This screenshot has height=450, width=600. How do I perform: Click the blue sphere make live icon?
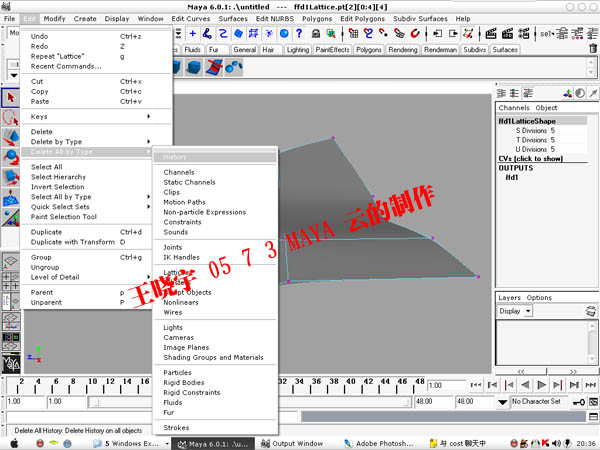point(284,34)
